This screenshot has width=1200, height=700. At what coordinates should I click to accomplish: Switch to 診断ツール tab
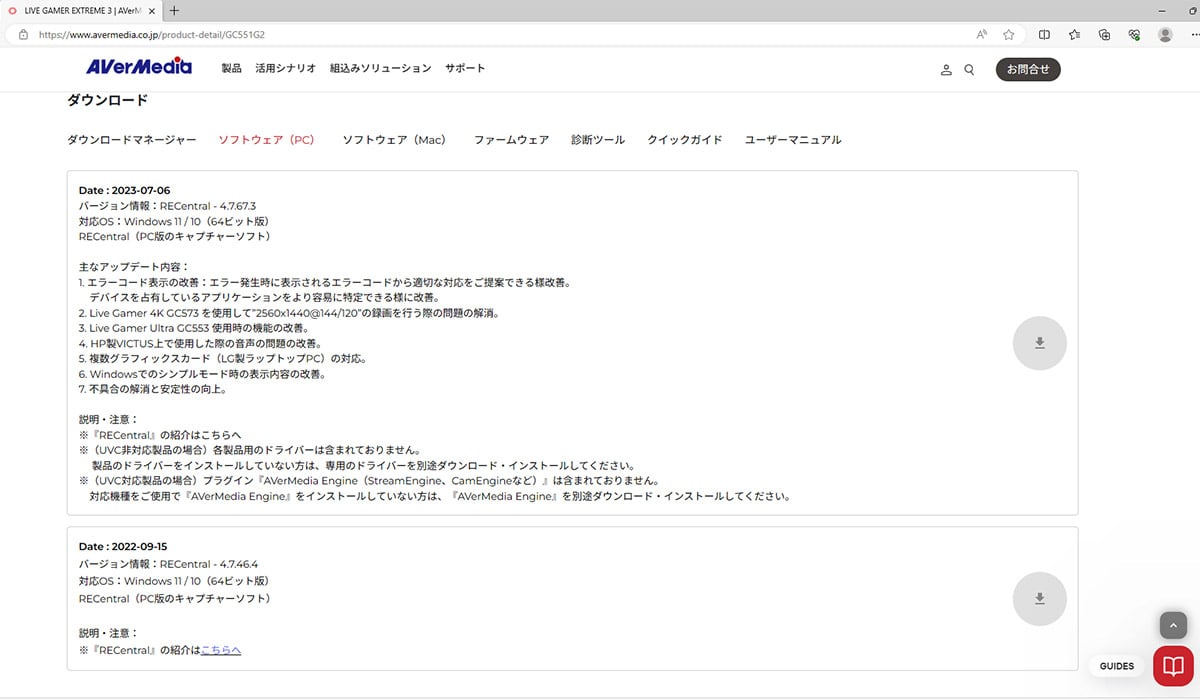[x=598, y=140]
